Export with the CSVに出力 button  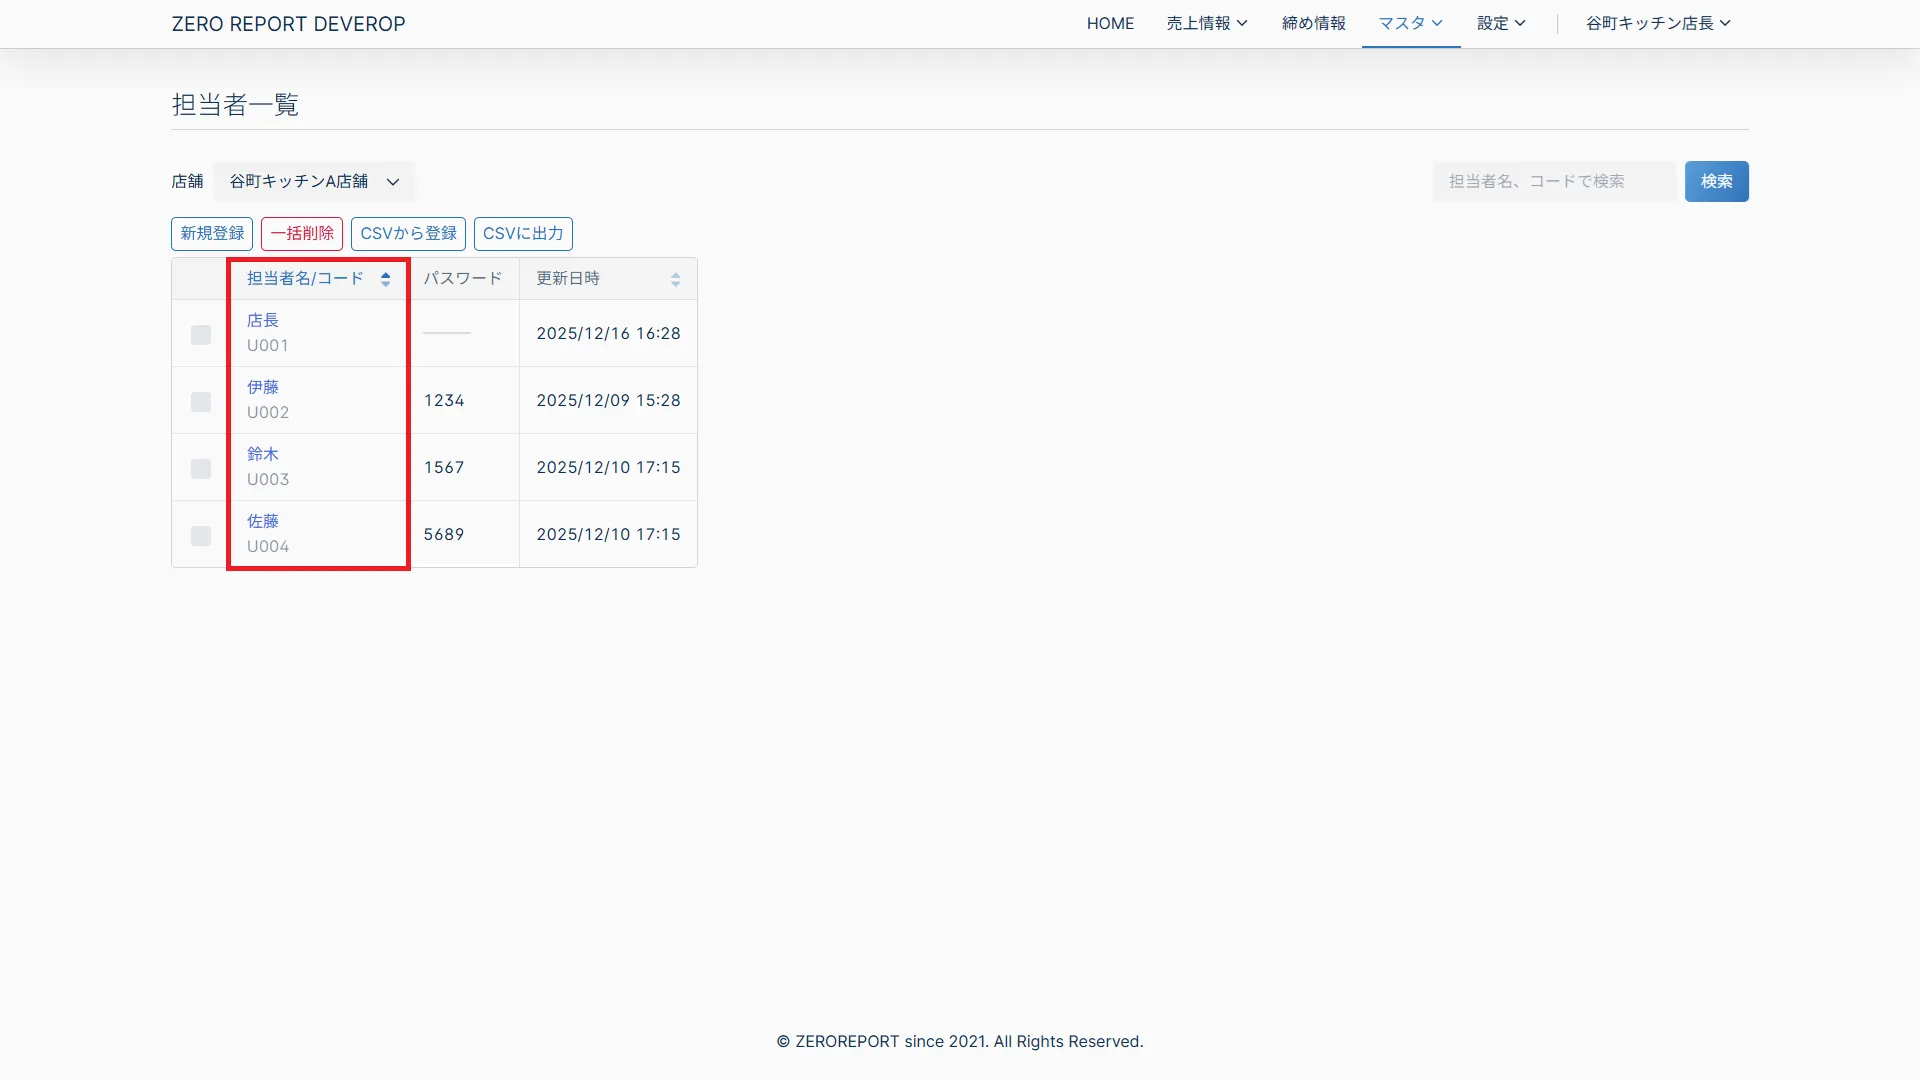click(x=523, y=233)
